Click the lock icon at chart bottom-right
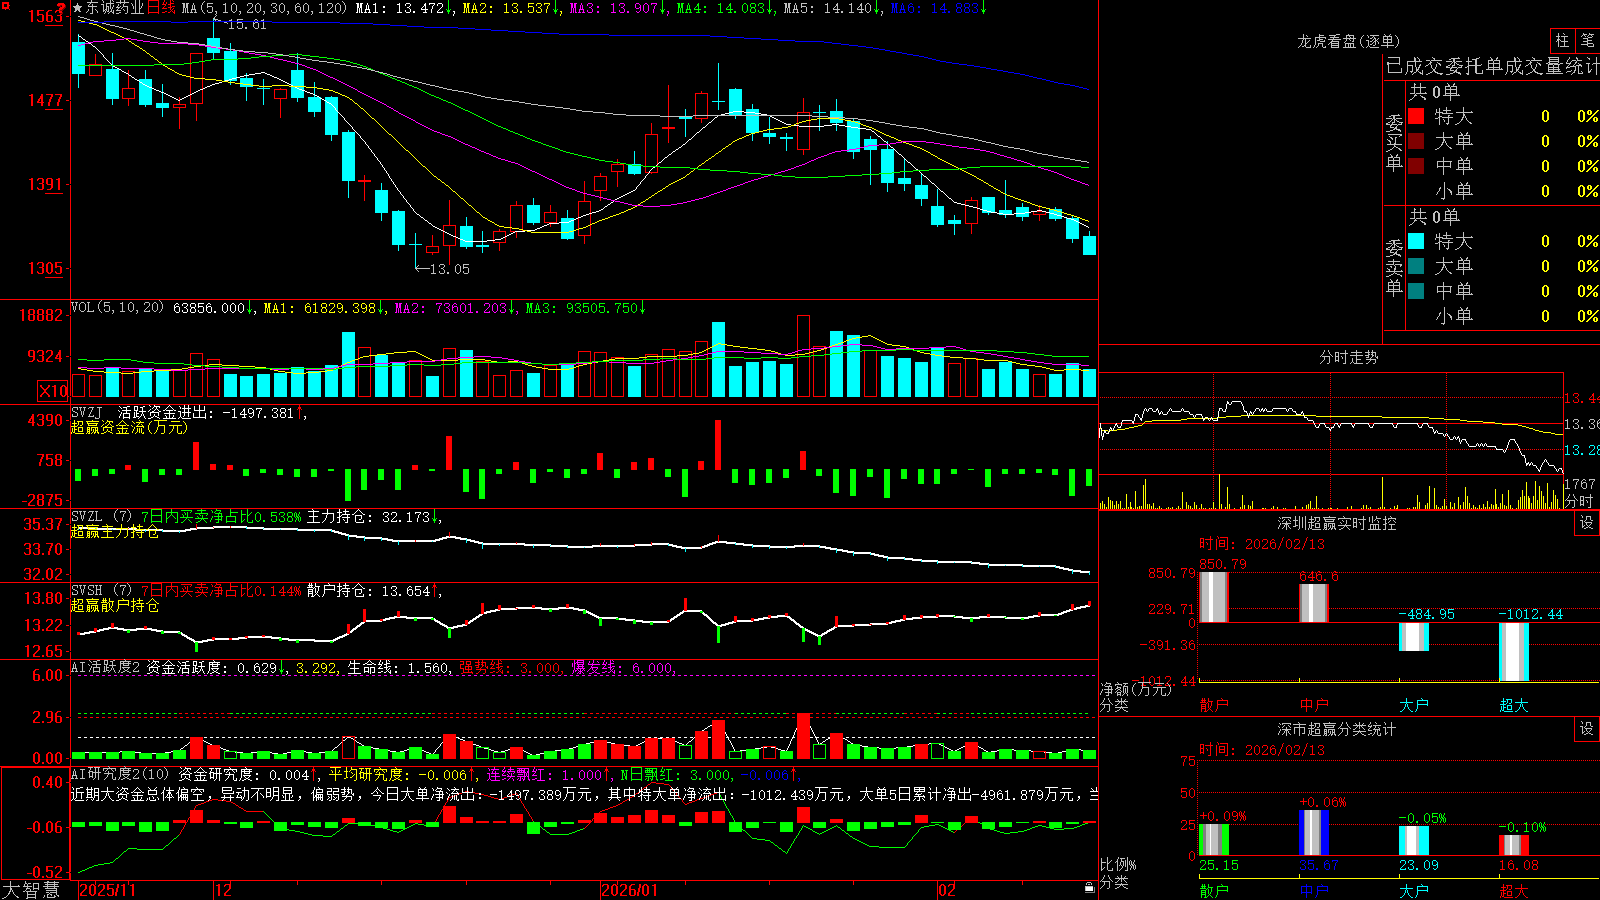This screenshot has height=900, width=1600. coord(1090,888)
